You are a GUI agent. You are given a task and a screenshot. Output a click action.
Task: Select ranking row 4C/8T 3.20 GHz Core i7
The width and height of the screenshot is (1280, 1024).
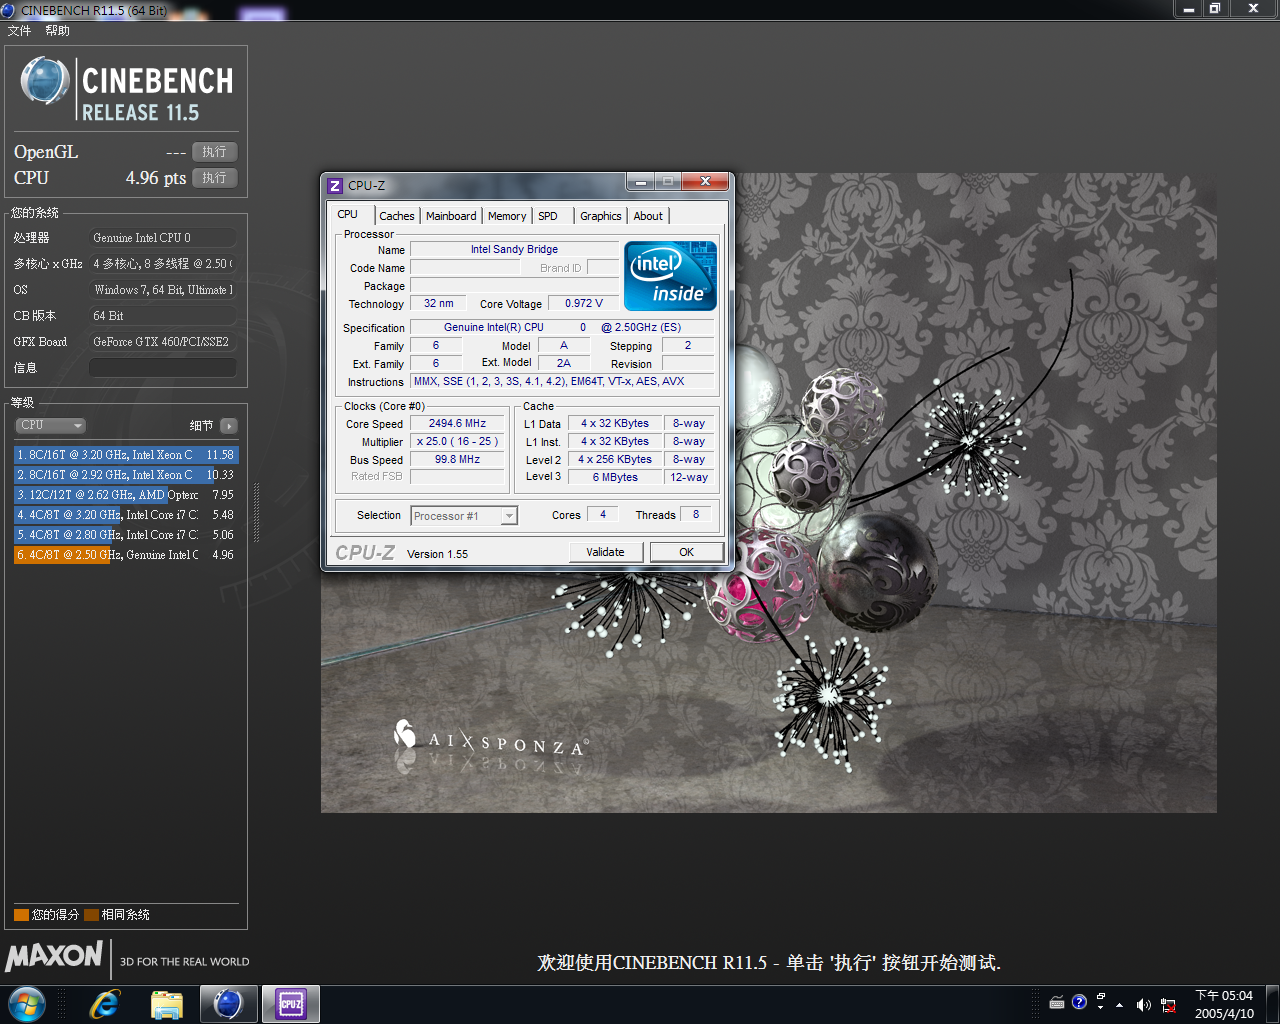126,515
